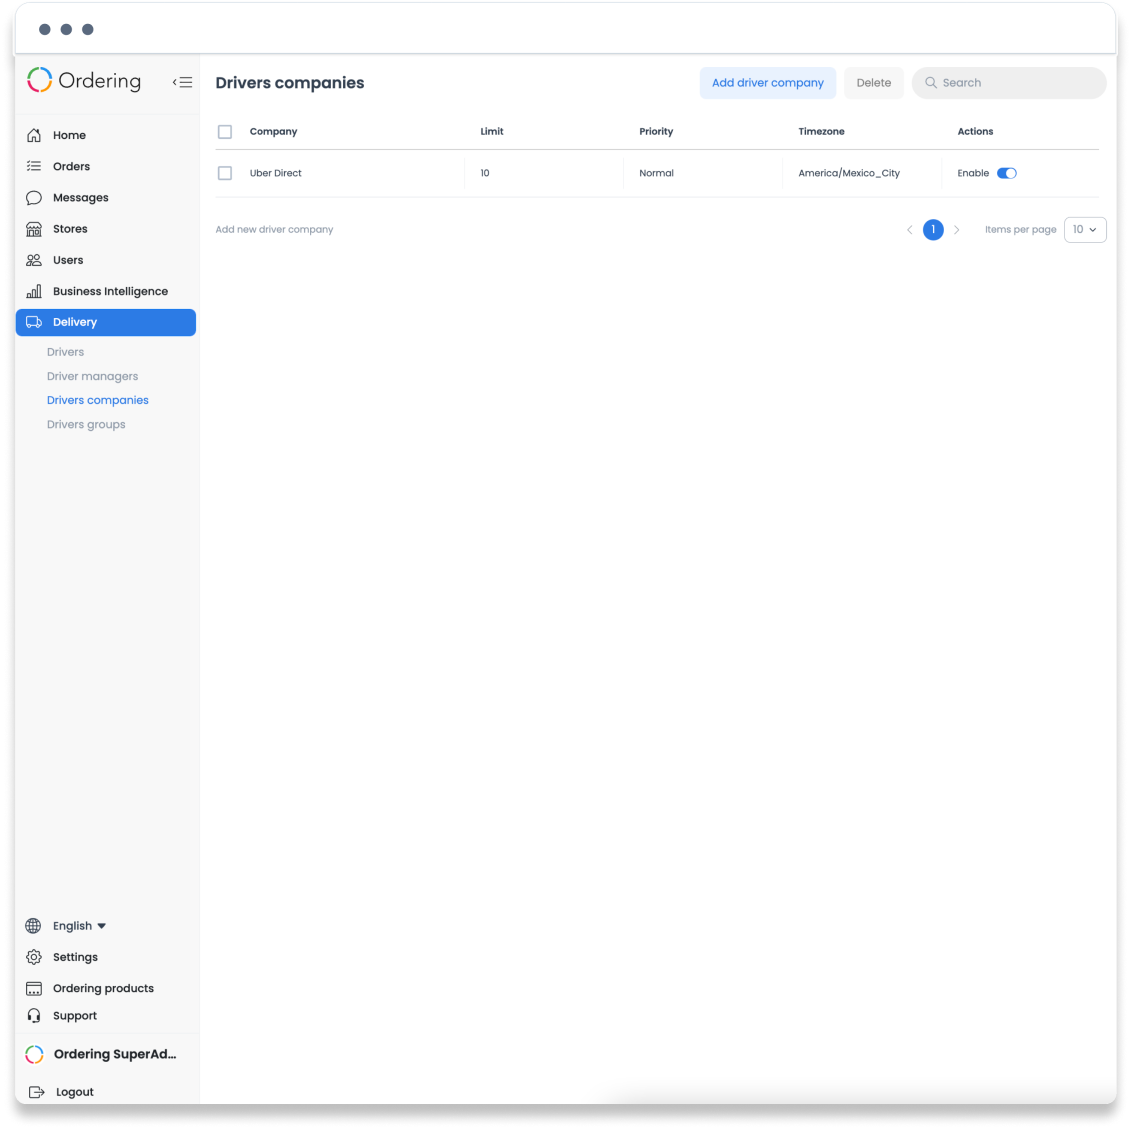Open the Settings link

tap(75, 956)
